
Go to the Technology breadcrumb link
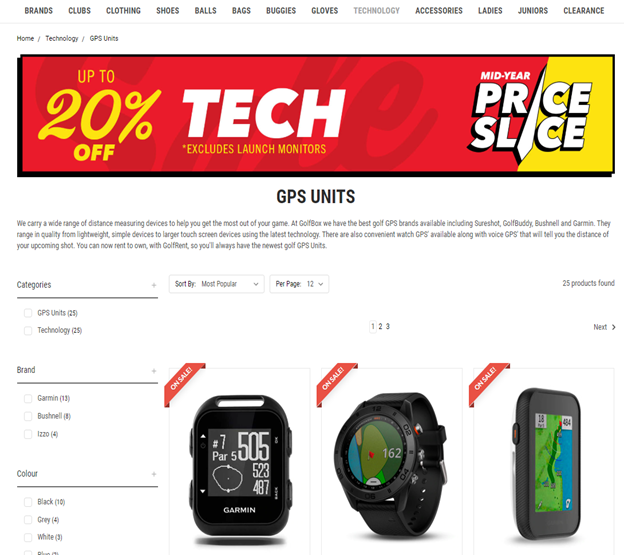coord(62,39)
